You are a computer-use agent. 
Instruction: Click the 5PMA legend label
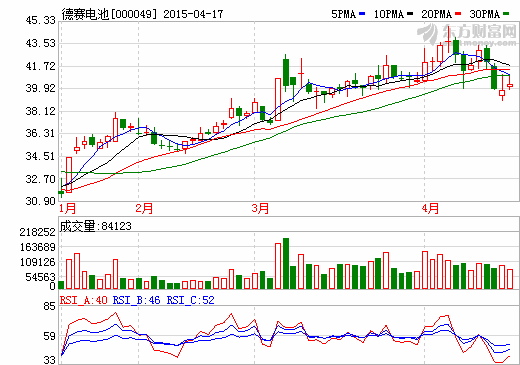click(343, 14)
